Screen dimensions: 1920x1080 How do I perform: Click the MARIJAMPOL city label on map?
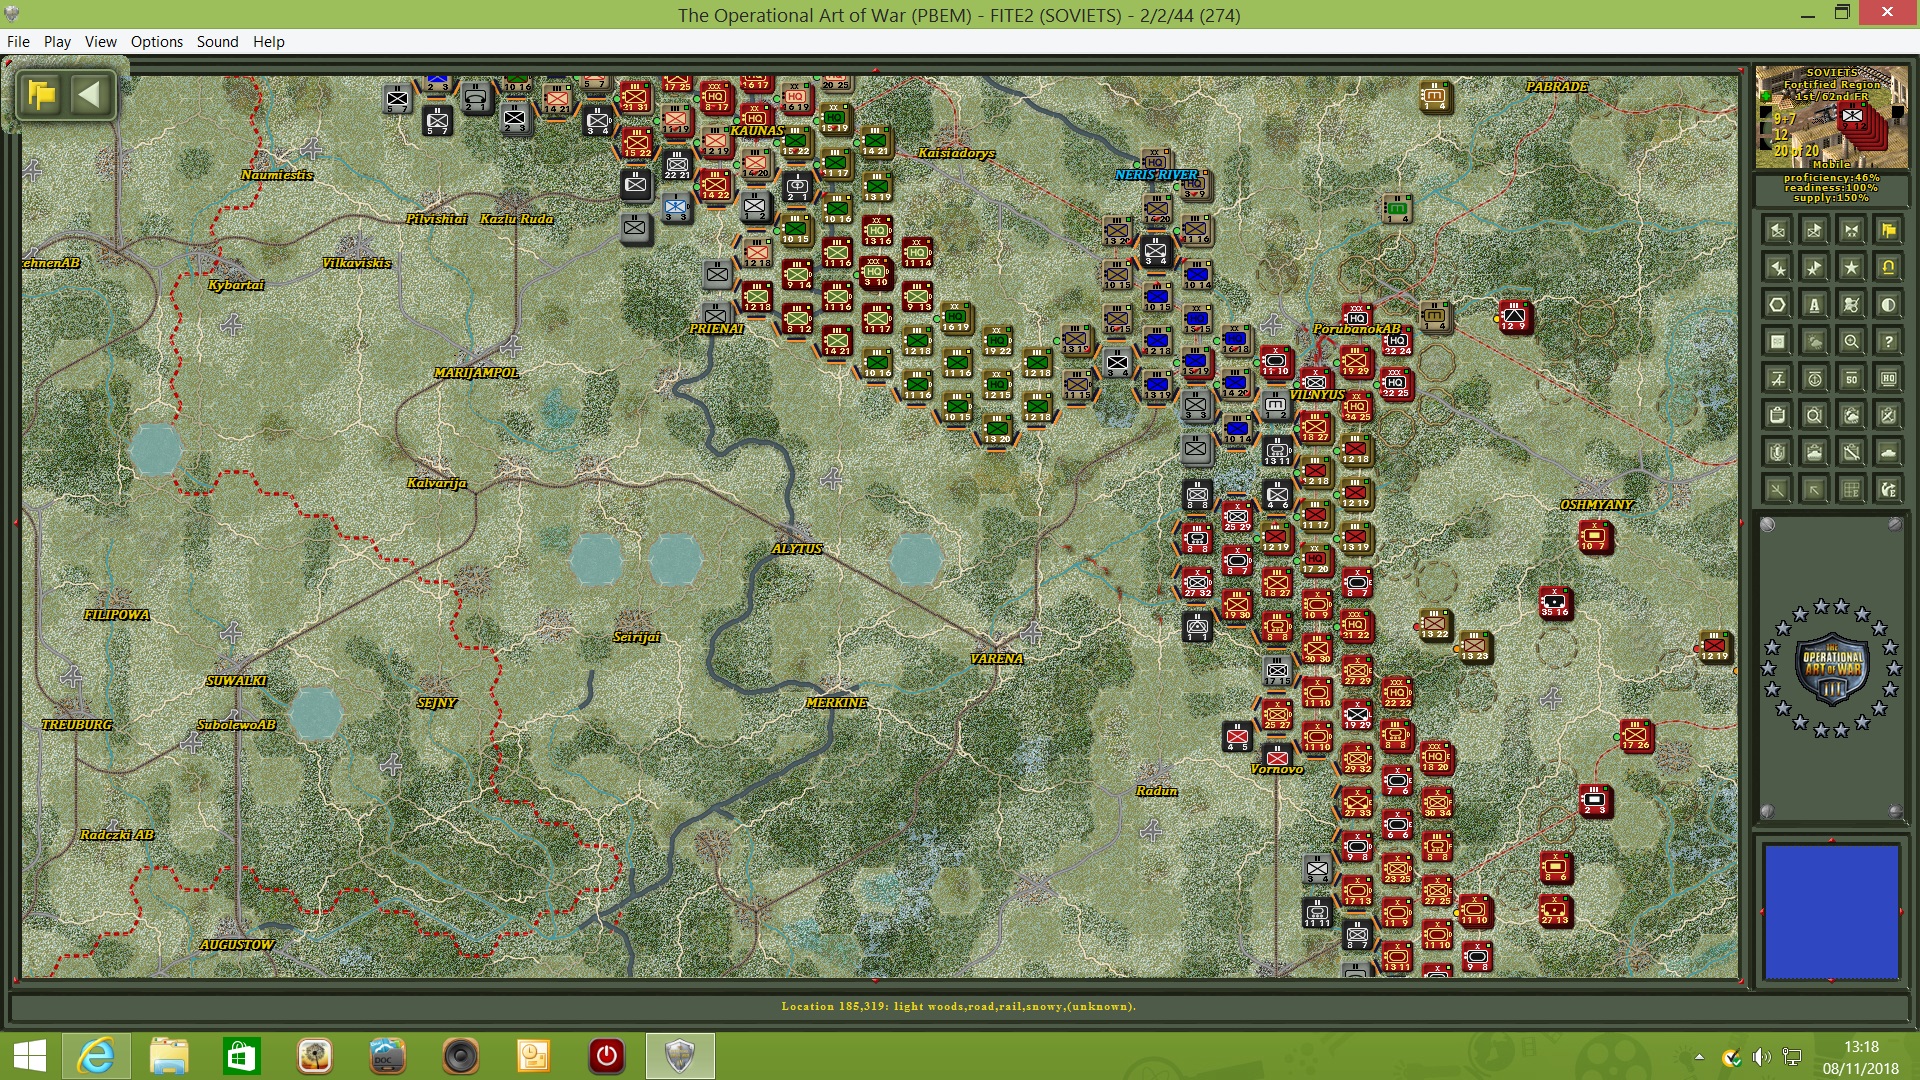point(477,373)
